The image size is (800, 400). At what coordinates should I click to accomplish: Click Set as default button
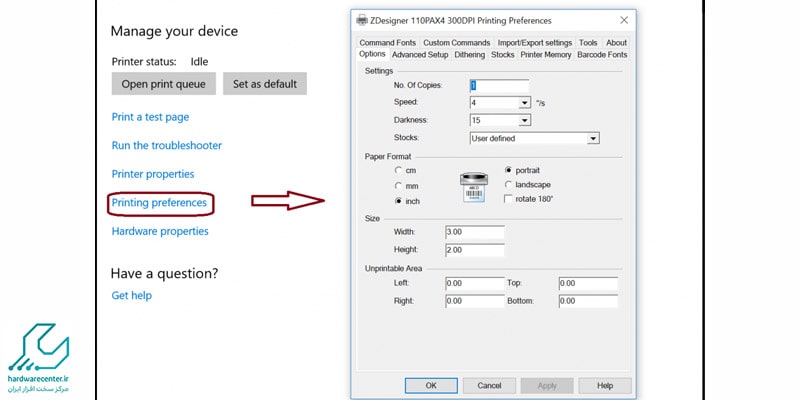(265, 84)
